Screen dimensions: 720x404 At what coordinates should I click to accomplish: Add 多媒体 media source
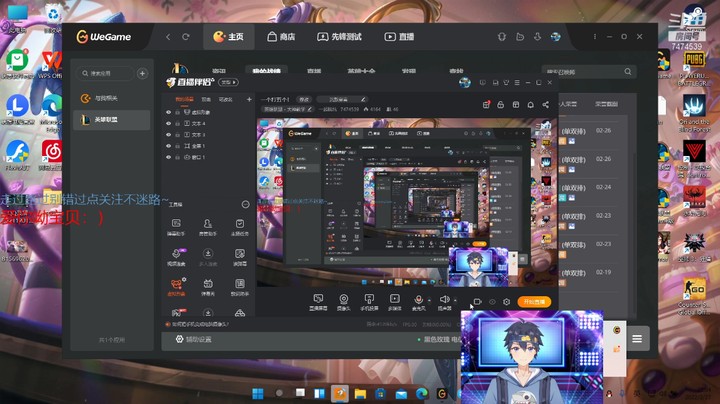point(394,303)
